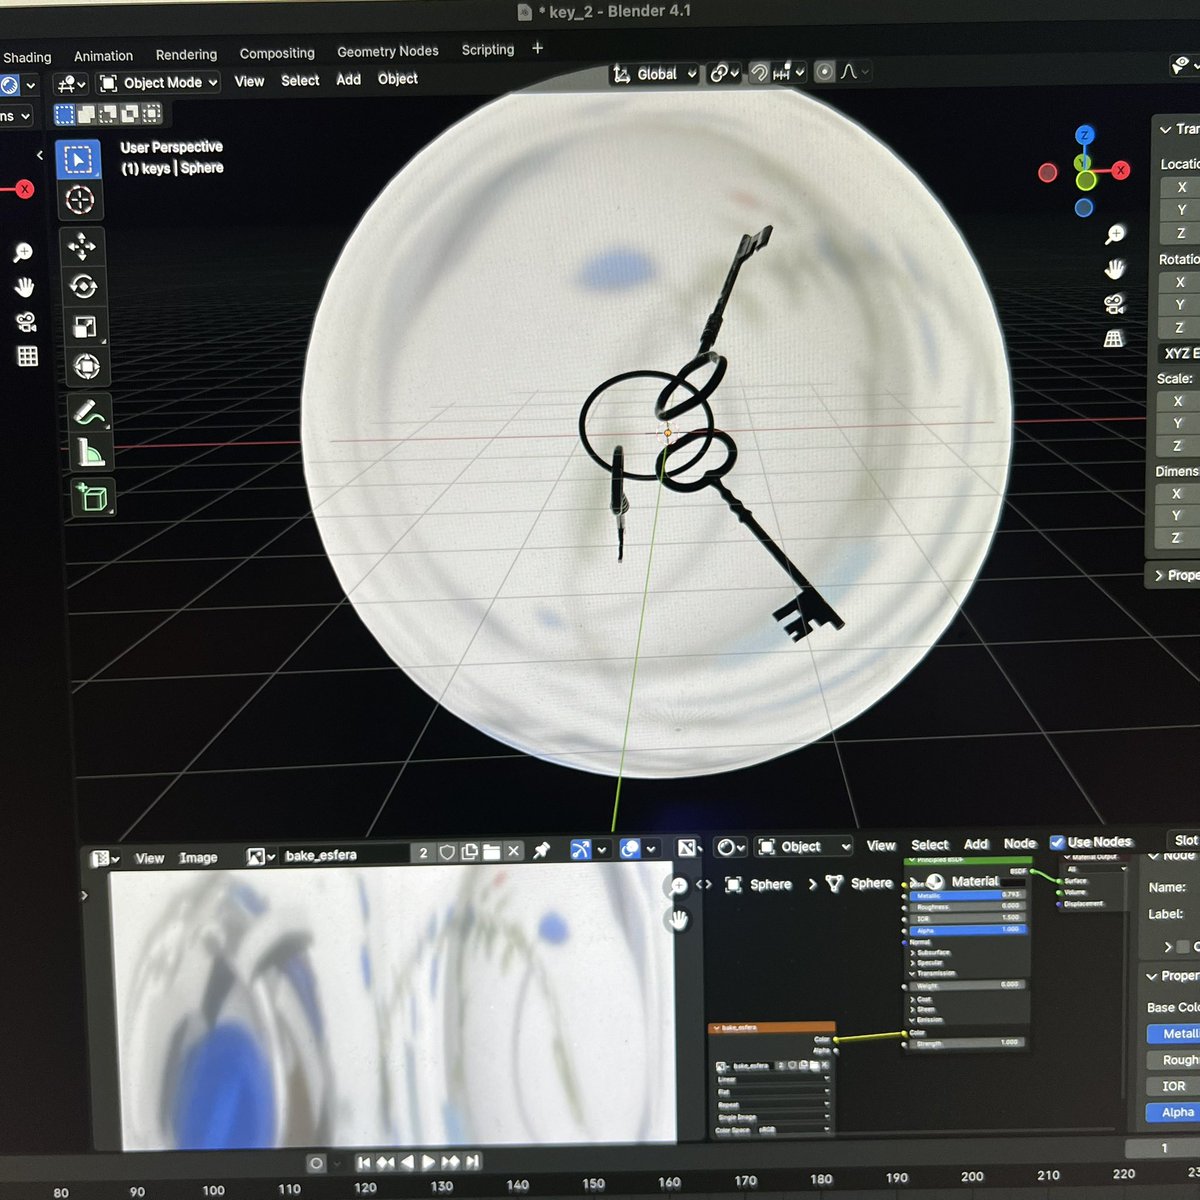Image resolution: width=1200 pixels, height=1200 pixels.
Task: Open the image editor type dropdown
Action: point(104,858)
